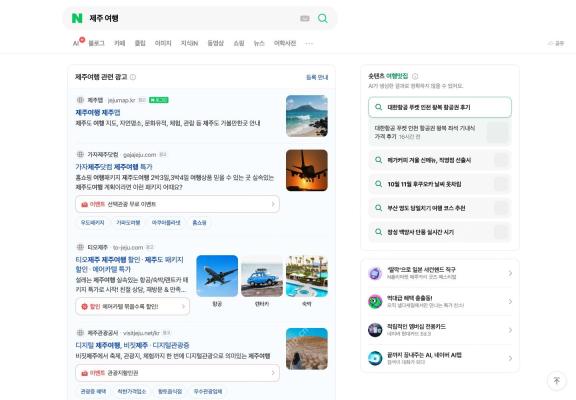Click the globe icon next to visitjeju.net

[80, 333]
